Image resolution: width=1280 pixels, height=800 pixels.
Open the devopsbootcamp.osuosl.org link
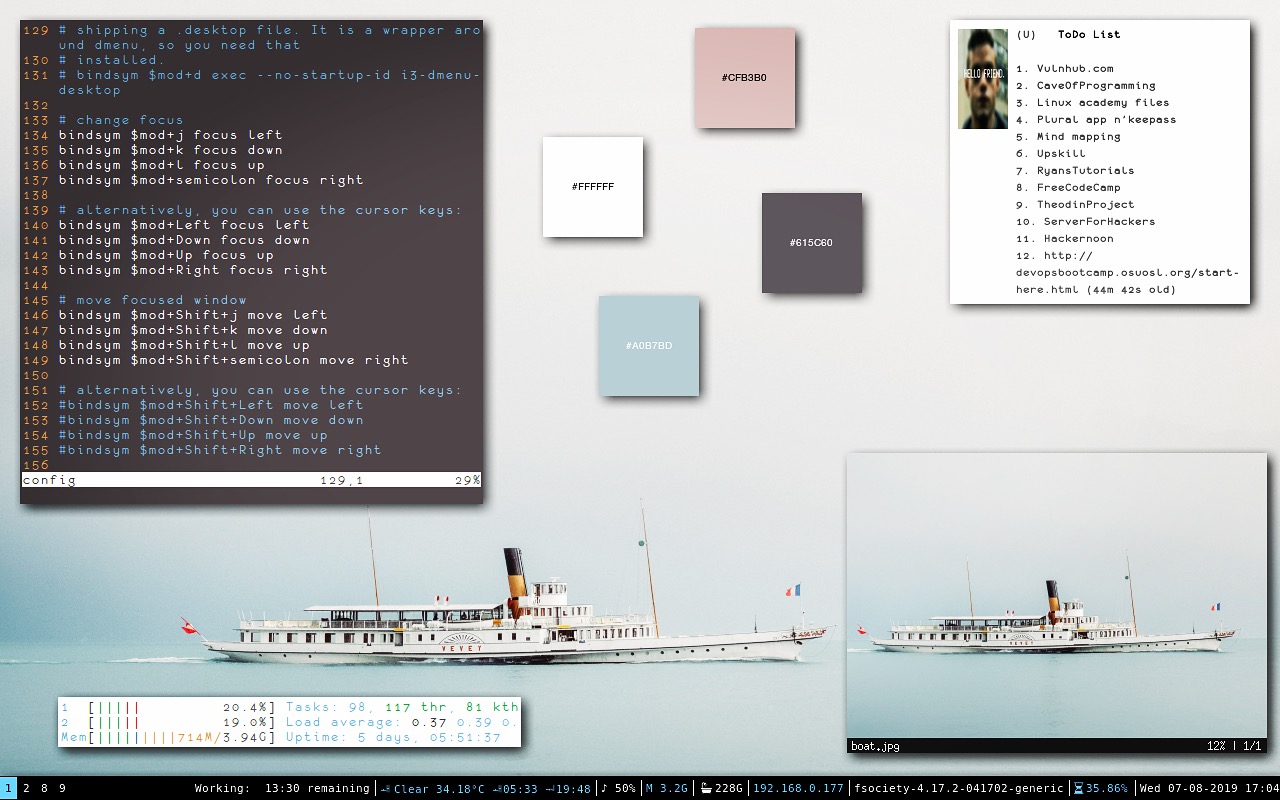1127,272
